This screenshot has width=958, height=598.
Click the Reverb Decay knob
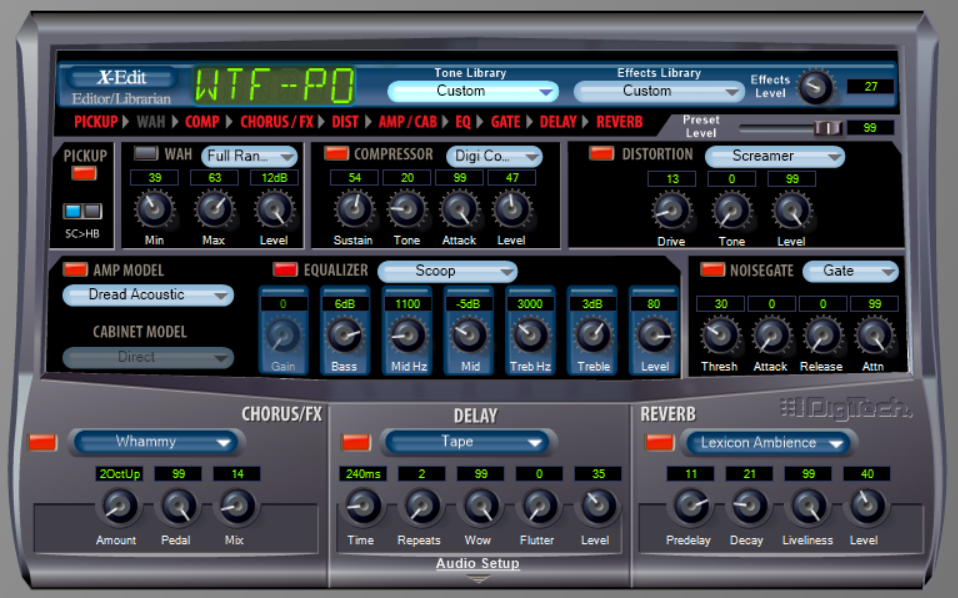coord(749,506)
